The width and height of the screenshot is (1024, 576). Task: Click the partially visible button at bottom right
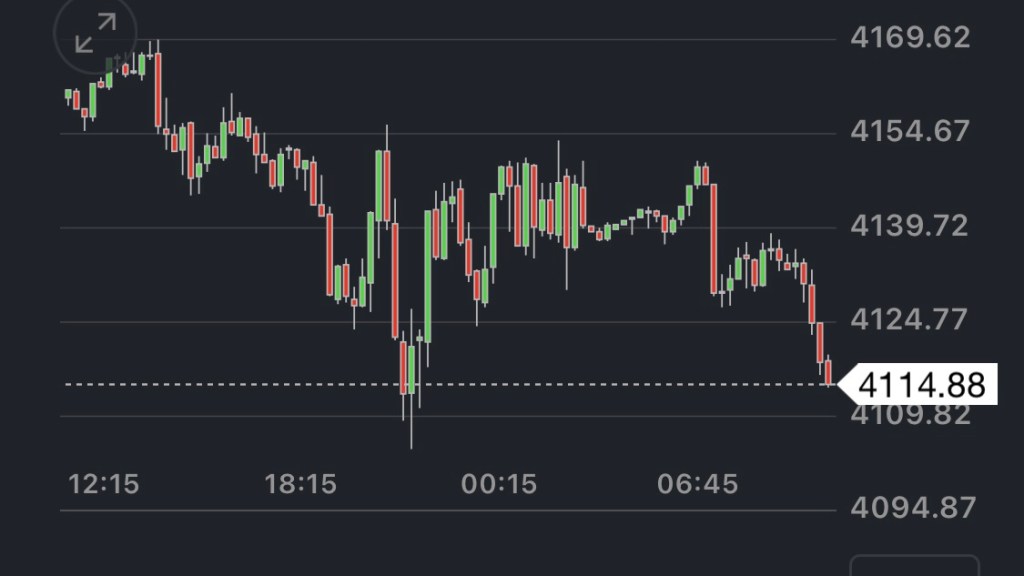click(x=914, y=566)
